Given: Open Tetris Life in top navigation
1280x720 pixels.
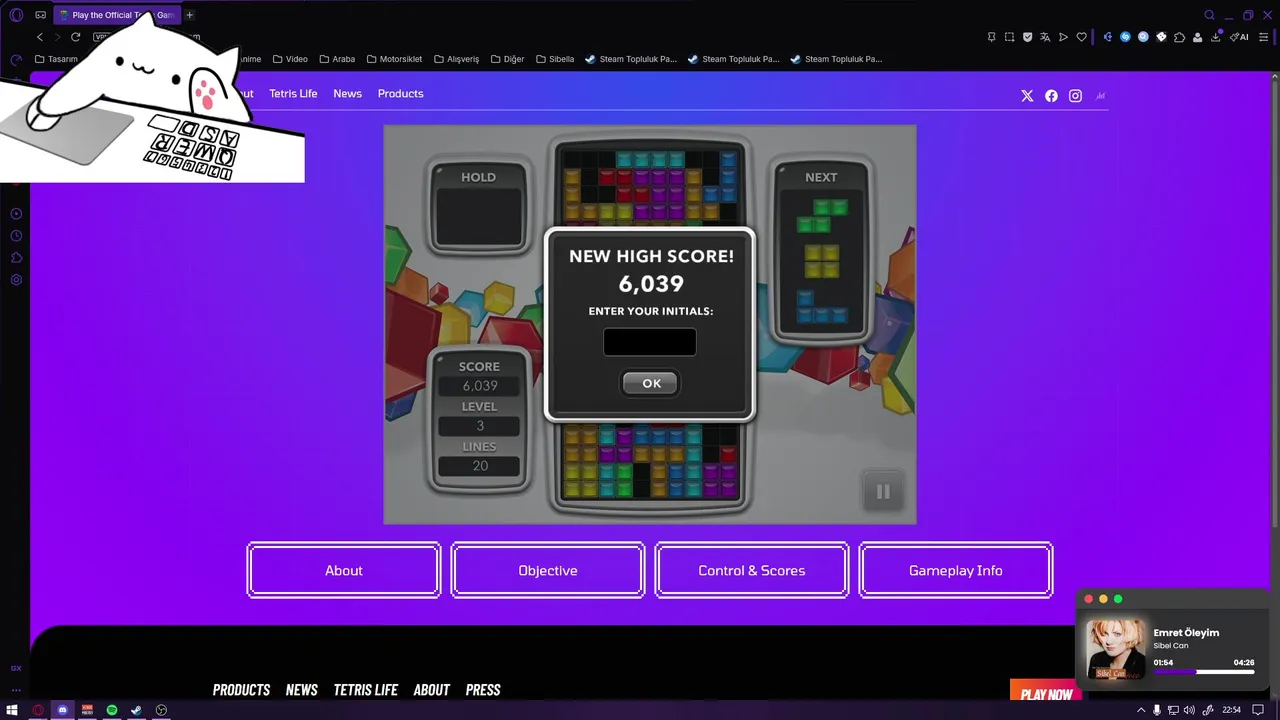Looking at the screenshot, I should tap(293, 93).
